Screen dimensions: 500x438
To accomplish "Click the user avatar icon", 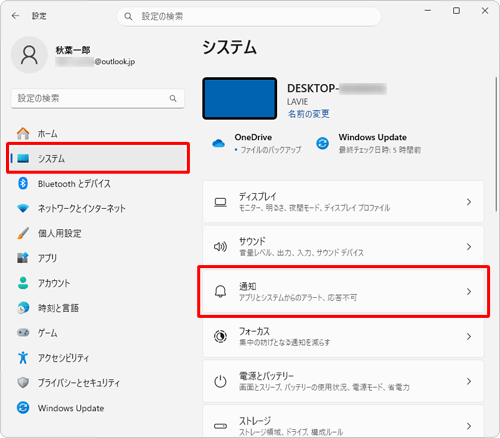I will pyautogui.click(x=29, y=55).
